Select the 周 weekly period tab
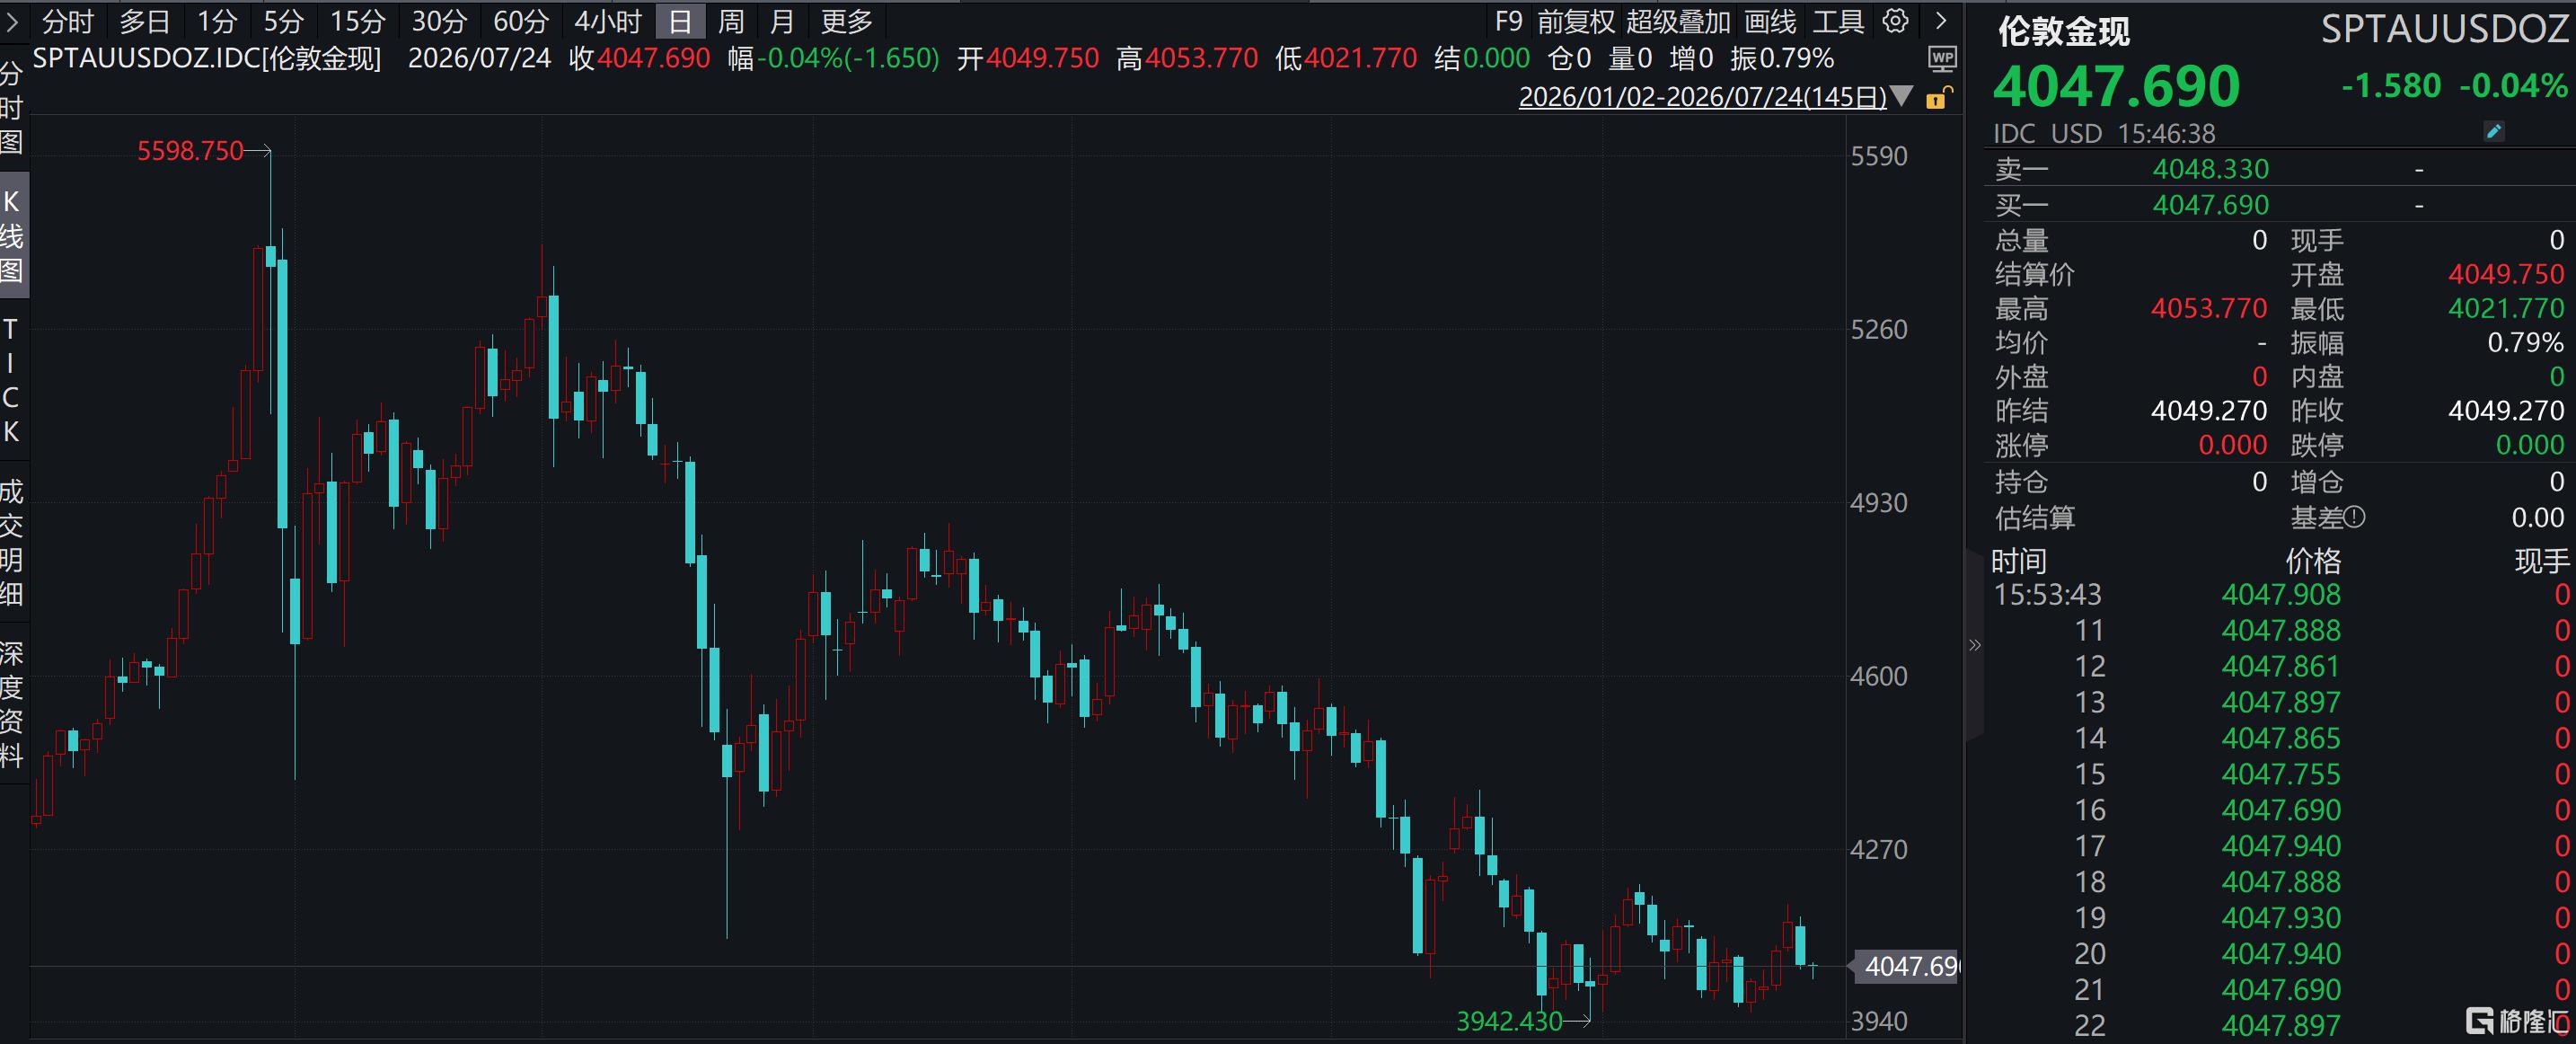The height and width of the screenshot is (1044, 2576). pos(731,21)
